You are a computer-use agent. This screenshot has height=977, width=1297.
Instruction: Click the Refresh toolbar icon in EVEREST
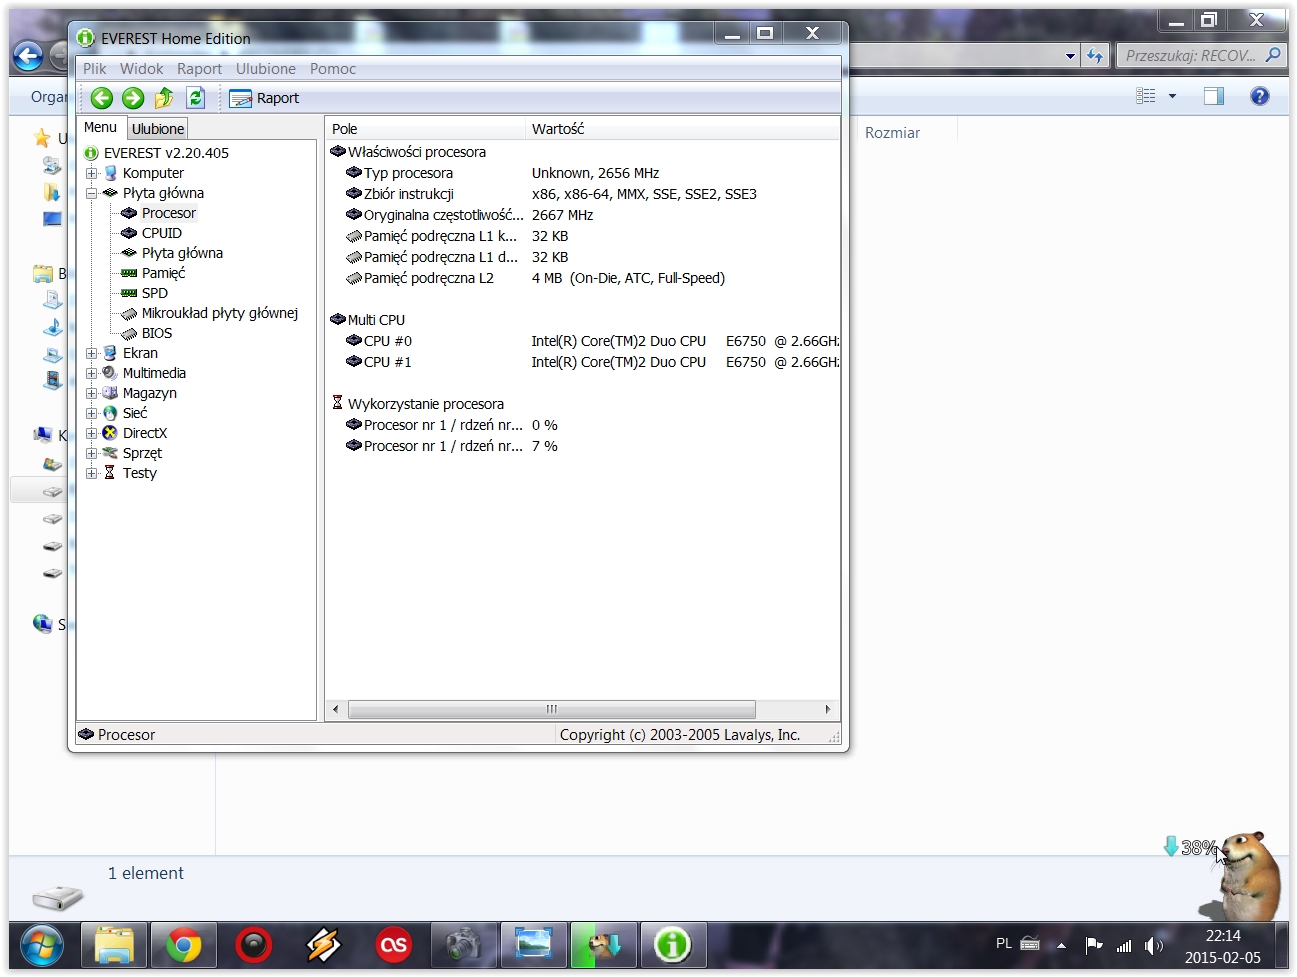tap(196, 98)
